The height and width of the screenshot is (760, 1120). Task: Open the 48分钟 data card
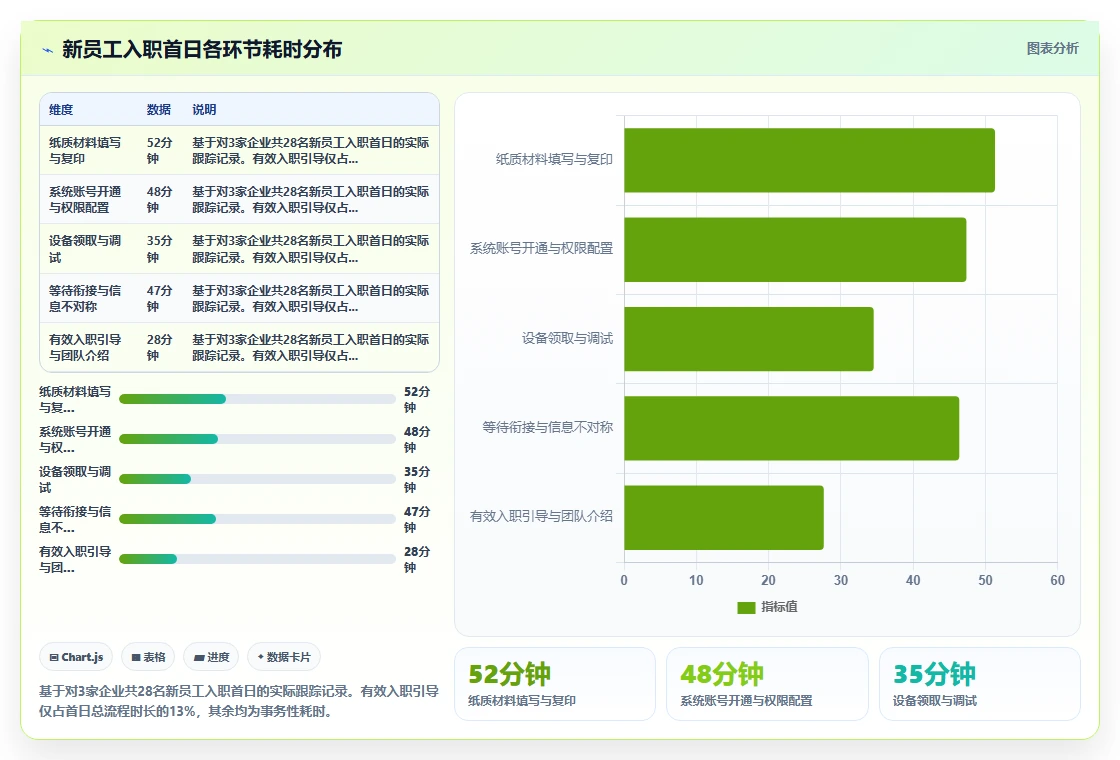767,684
